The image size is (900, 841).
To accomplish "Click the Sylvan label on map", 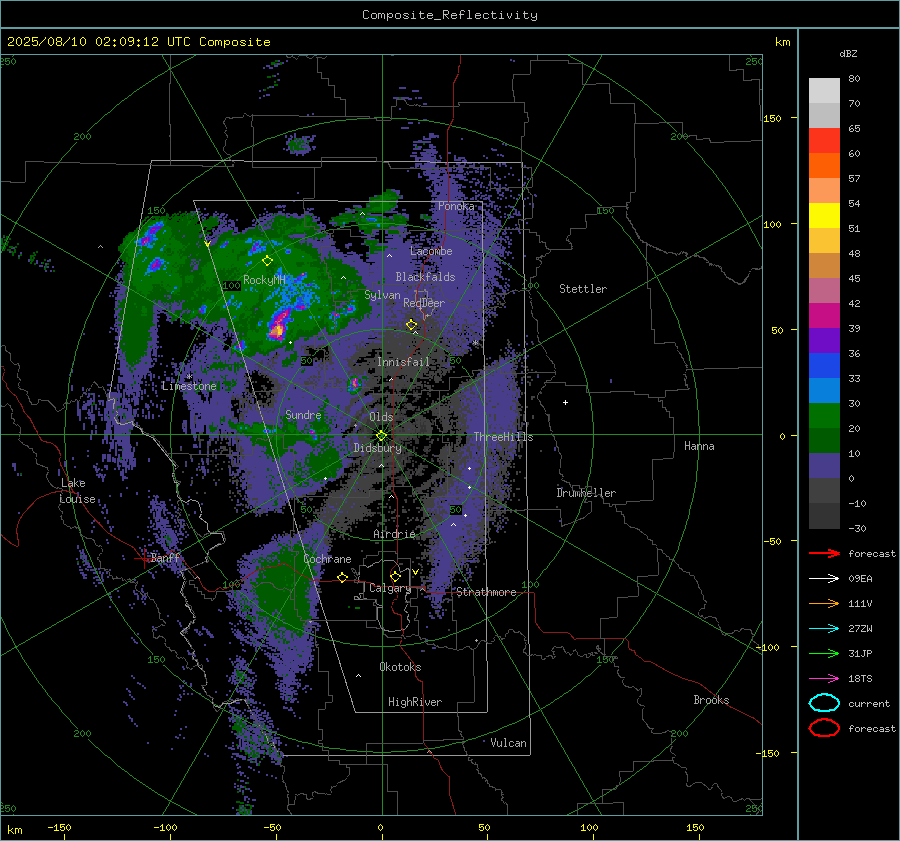I will (382, 295).
